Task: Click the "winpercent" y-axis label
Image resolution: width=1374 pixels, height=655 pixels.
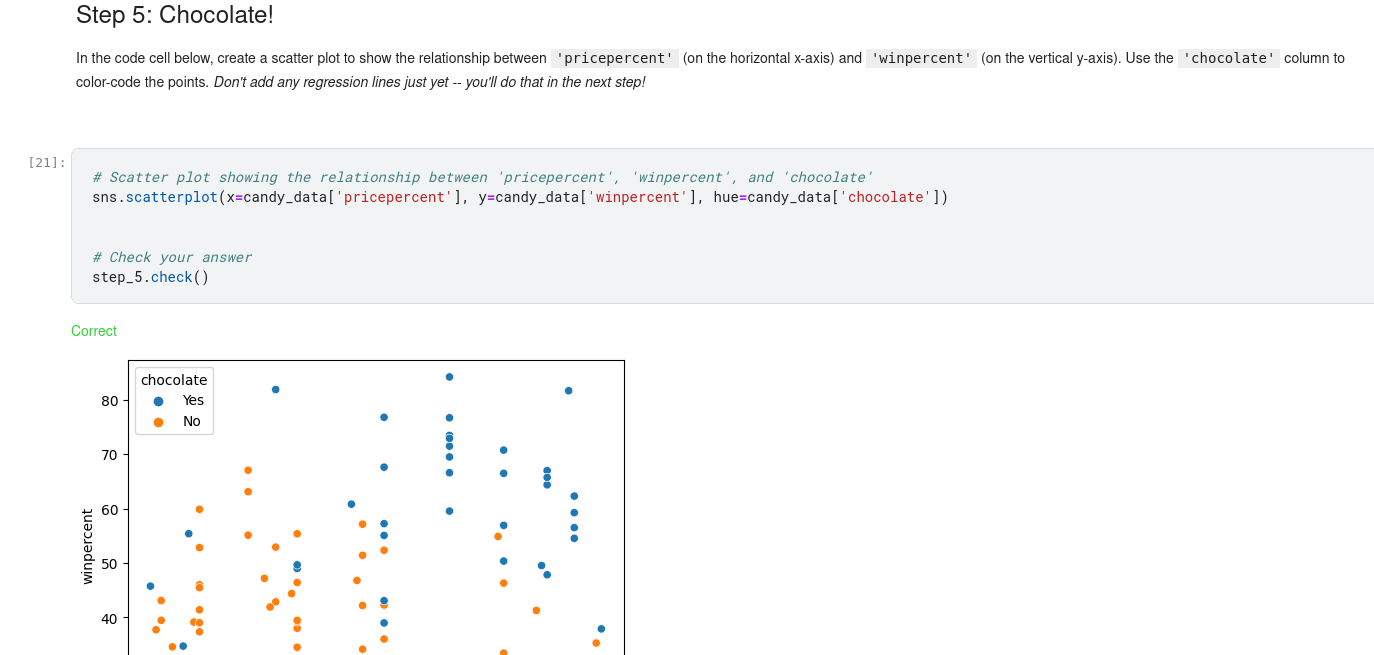Action: (87, 546)
